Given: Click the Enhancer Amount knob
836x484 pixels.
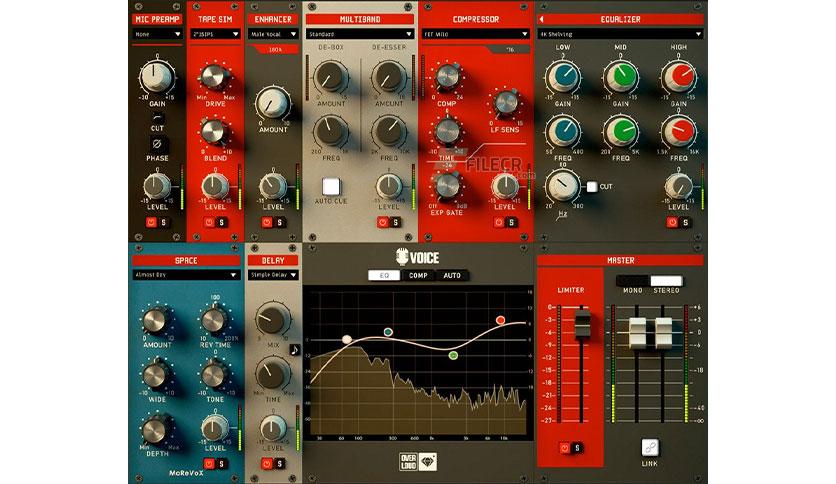Looking at the screenshot, I should [x=272, y=103].
